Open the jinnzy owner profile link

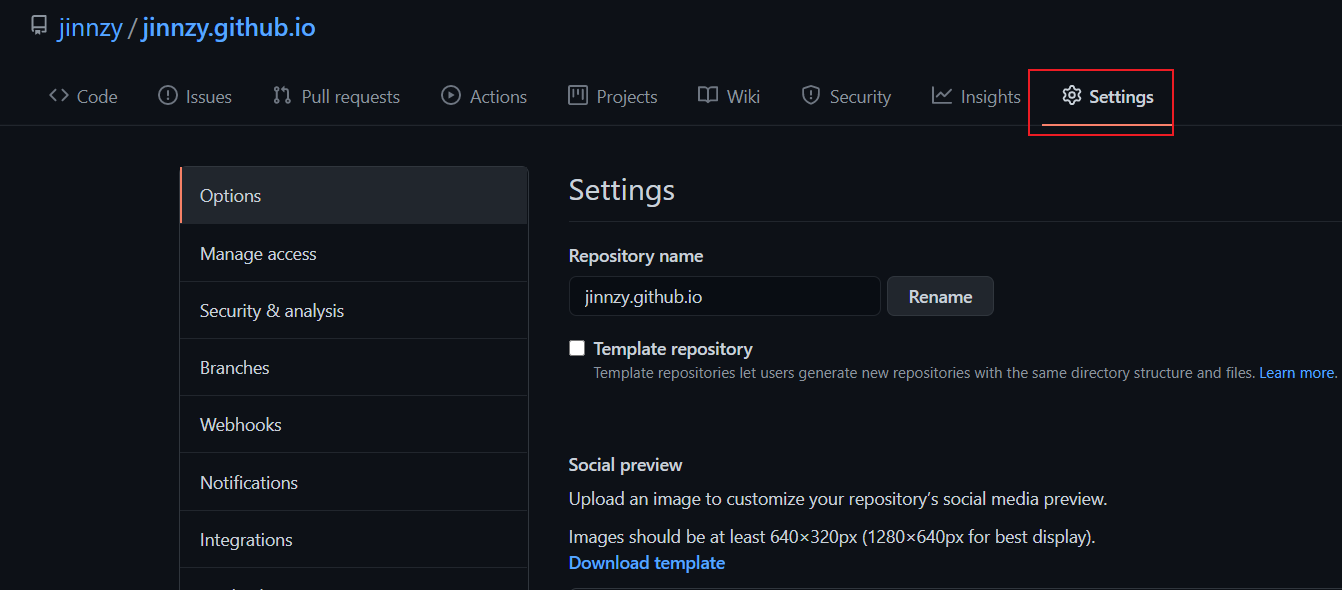click(x=90, y=27)
